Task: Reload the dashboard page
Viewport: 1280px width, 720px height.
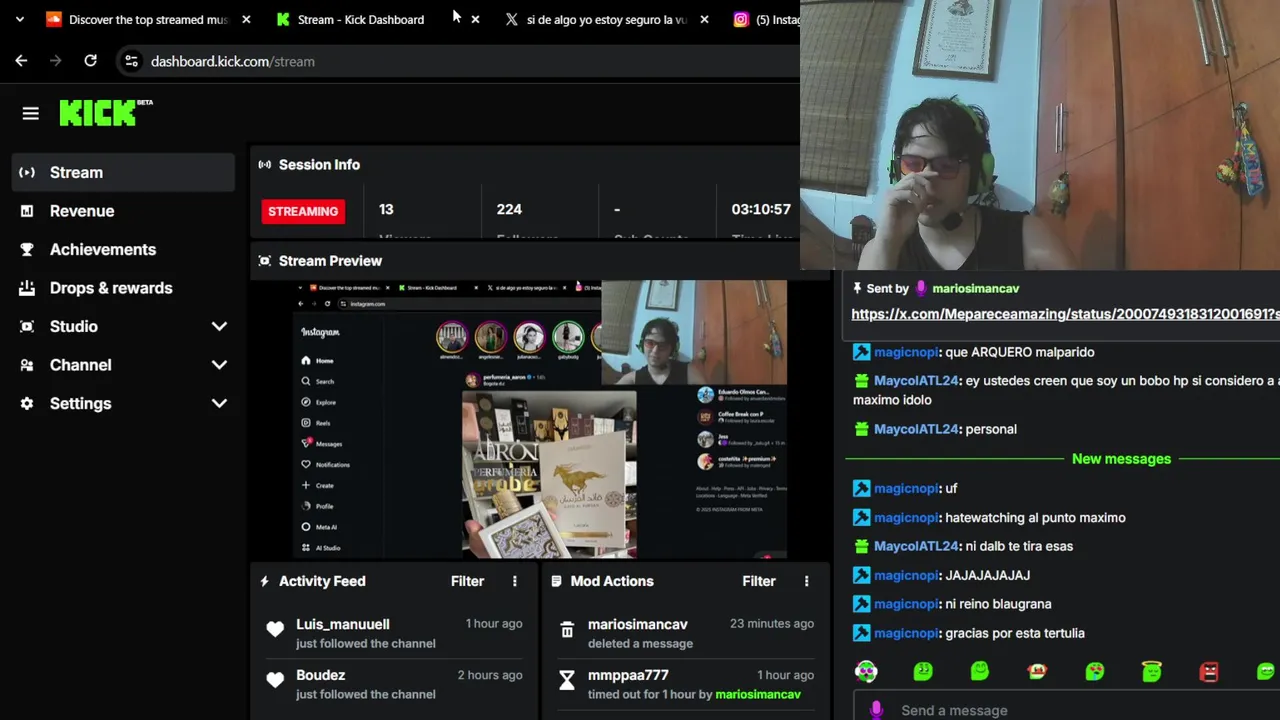Action: (x=90, y=61)
